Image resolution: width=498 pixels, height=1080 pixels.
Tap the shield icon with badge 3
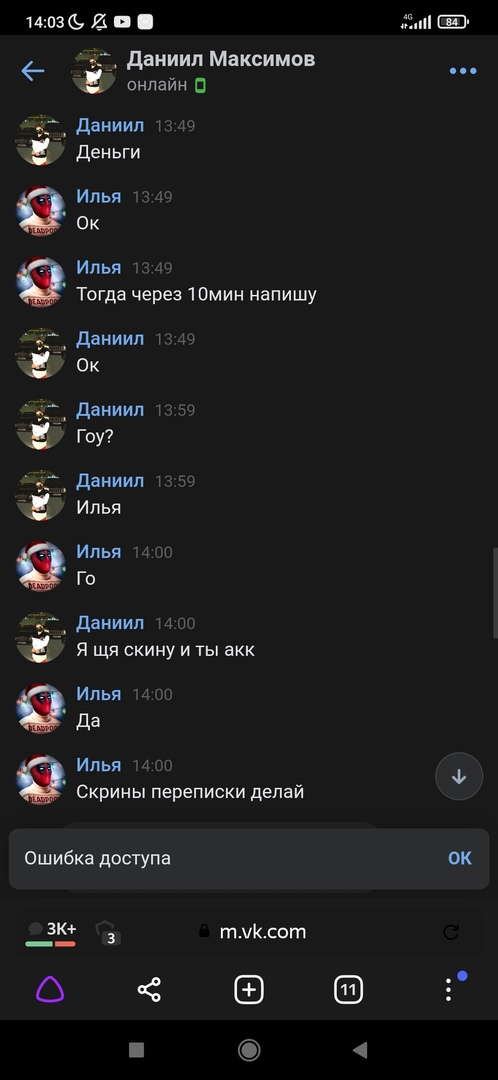pos(107,931)
